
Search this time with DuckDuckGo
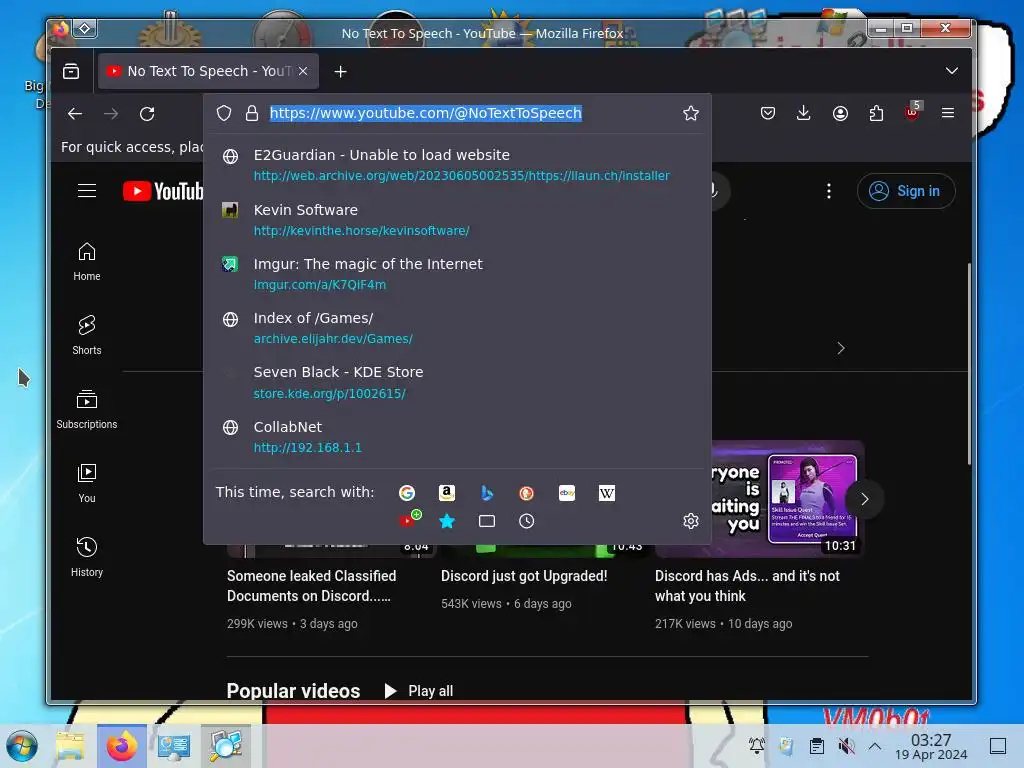526,493
